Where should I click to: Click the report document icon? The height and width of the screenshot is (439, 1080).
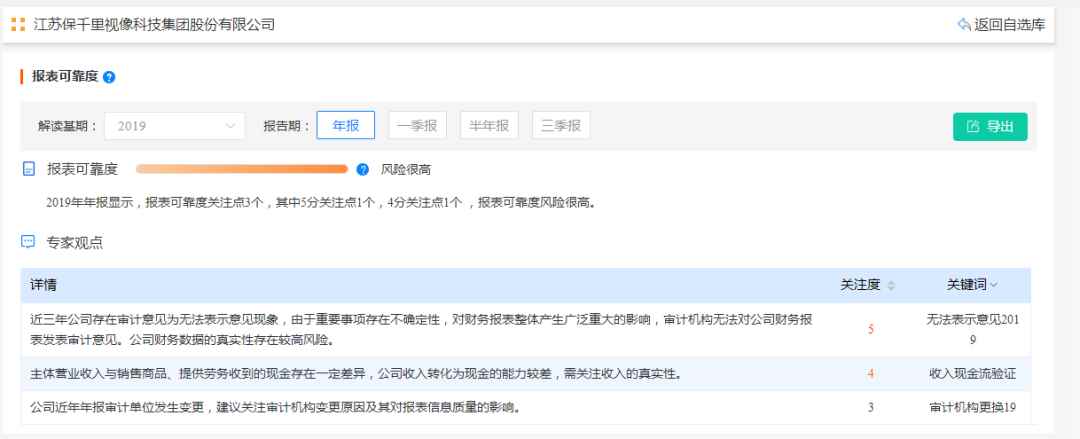29,170
